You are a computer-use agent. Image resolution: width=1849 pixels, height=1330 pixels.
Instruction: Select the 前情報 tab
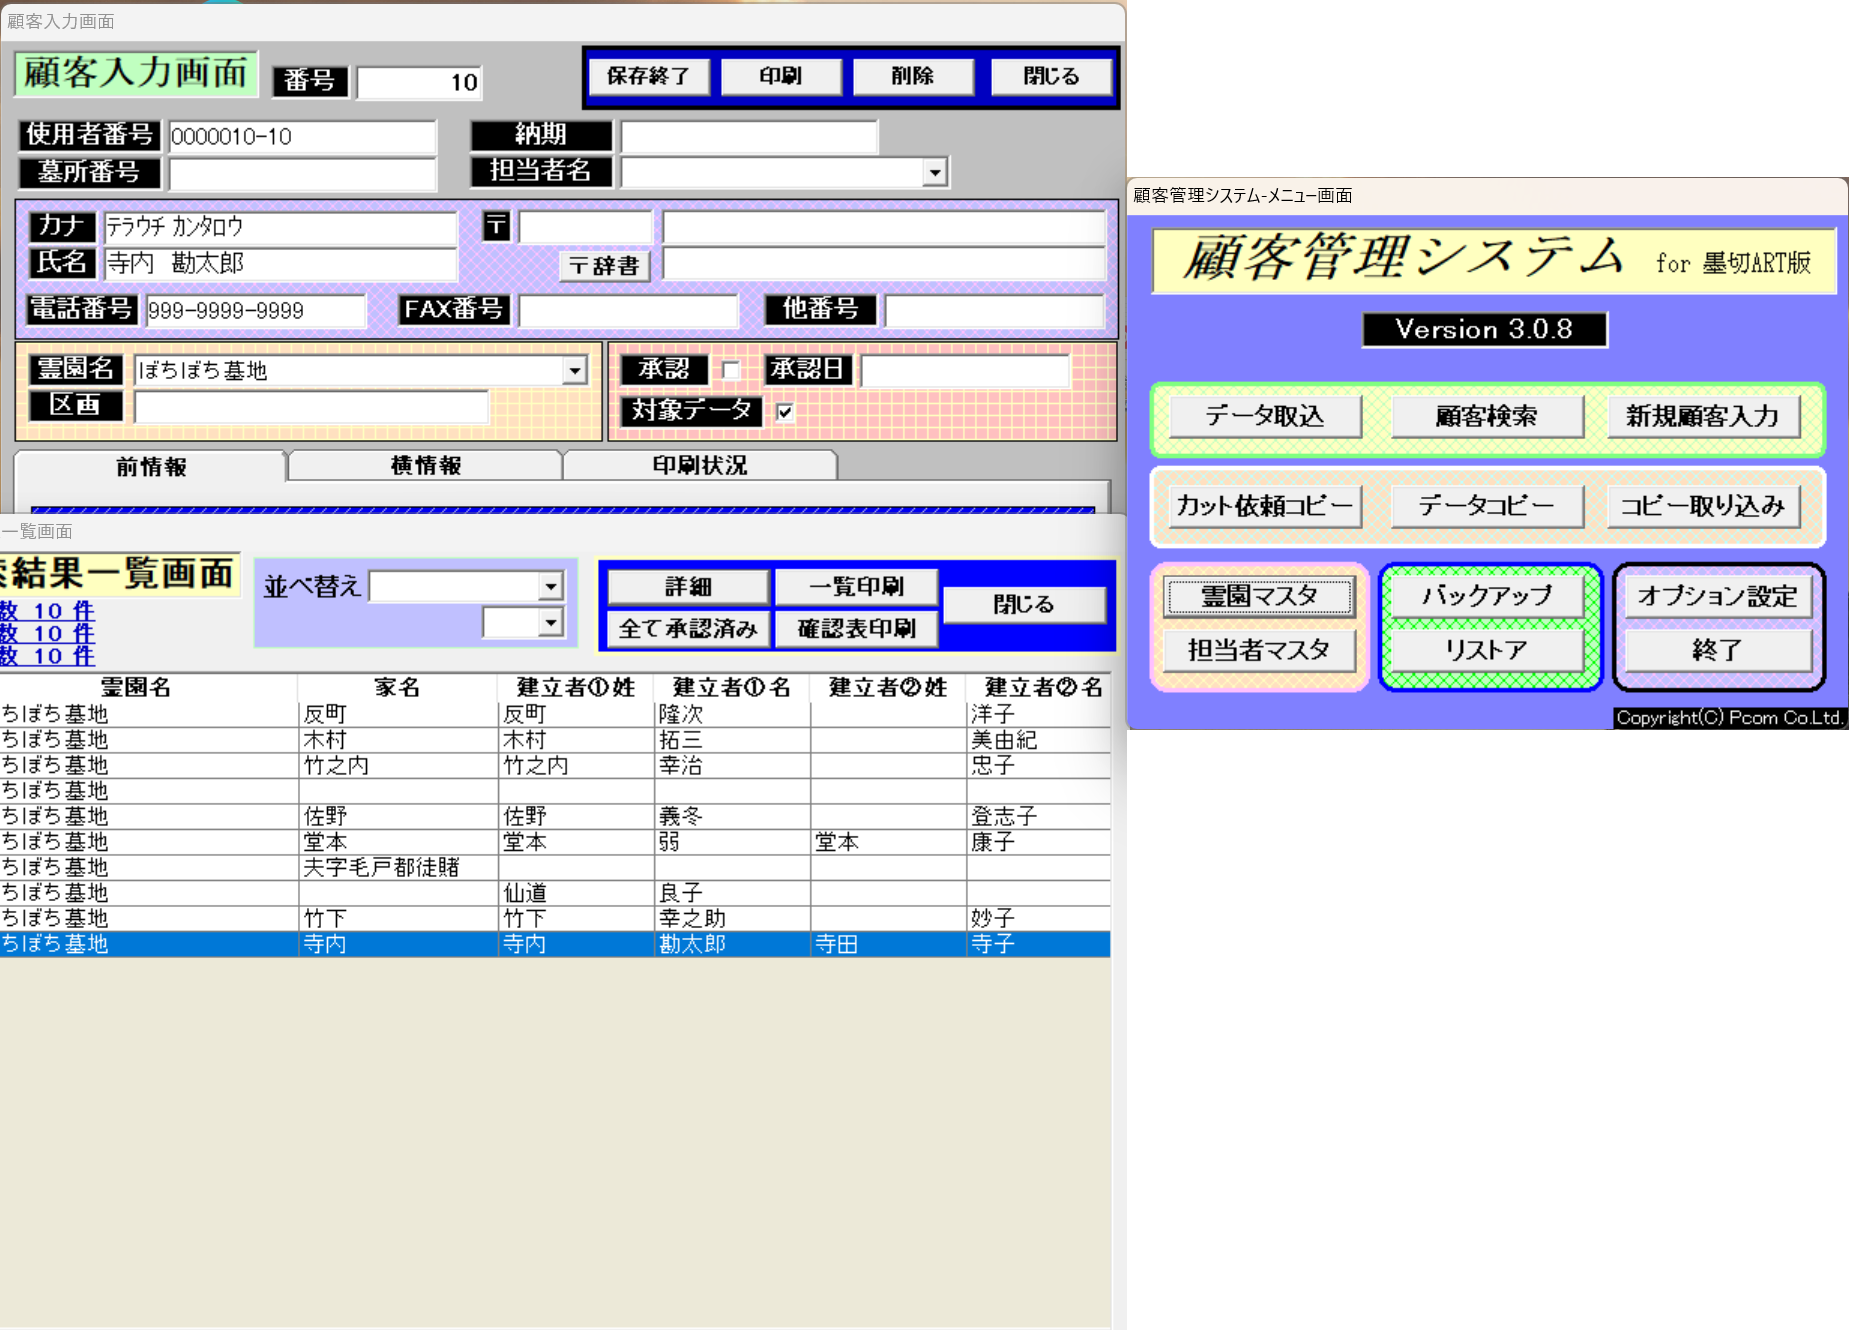point(151,467)
